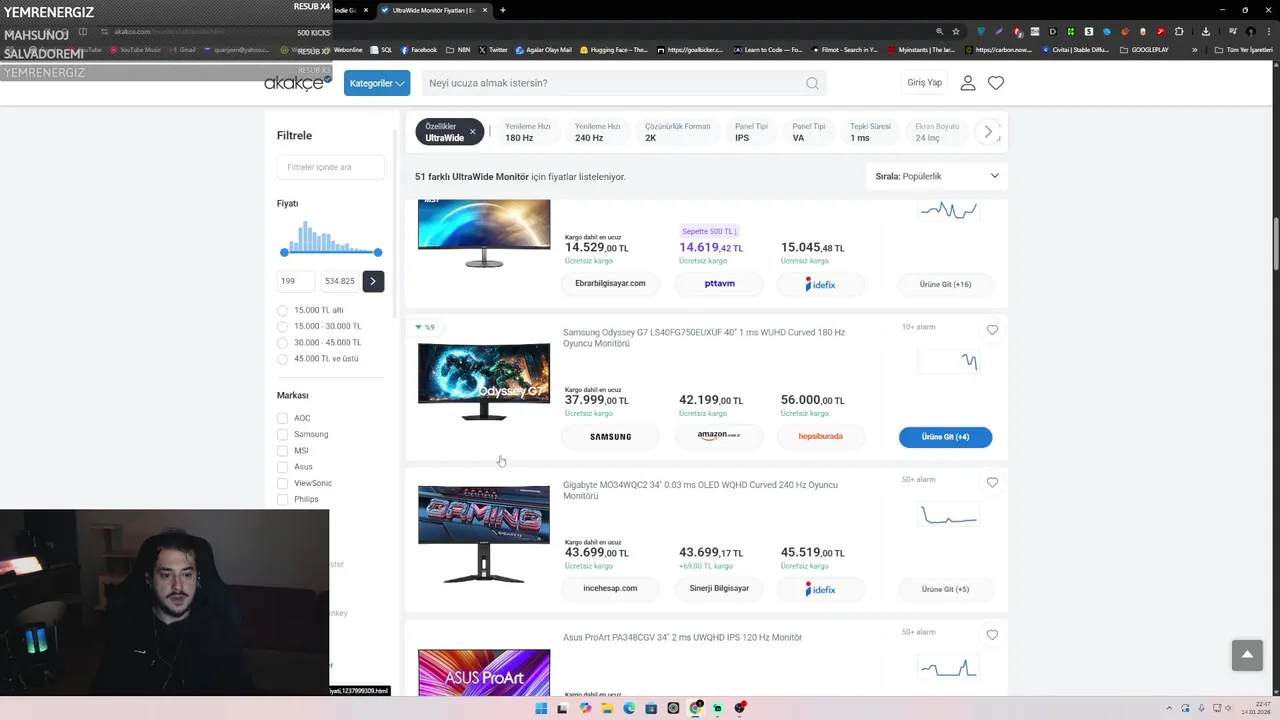
Task: Bookmark this page with the star icon
Action: (x=956, y=31)
